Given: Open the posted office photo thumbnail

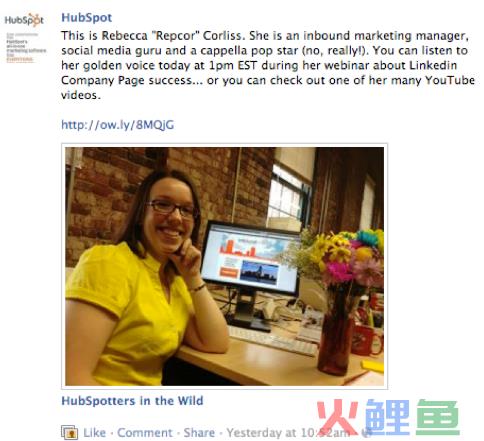Looking at the screenshot, I should [x=224, y=266].
